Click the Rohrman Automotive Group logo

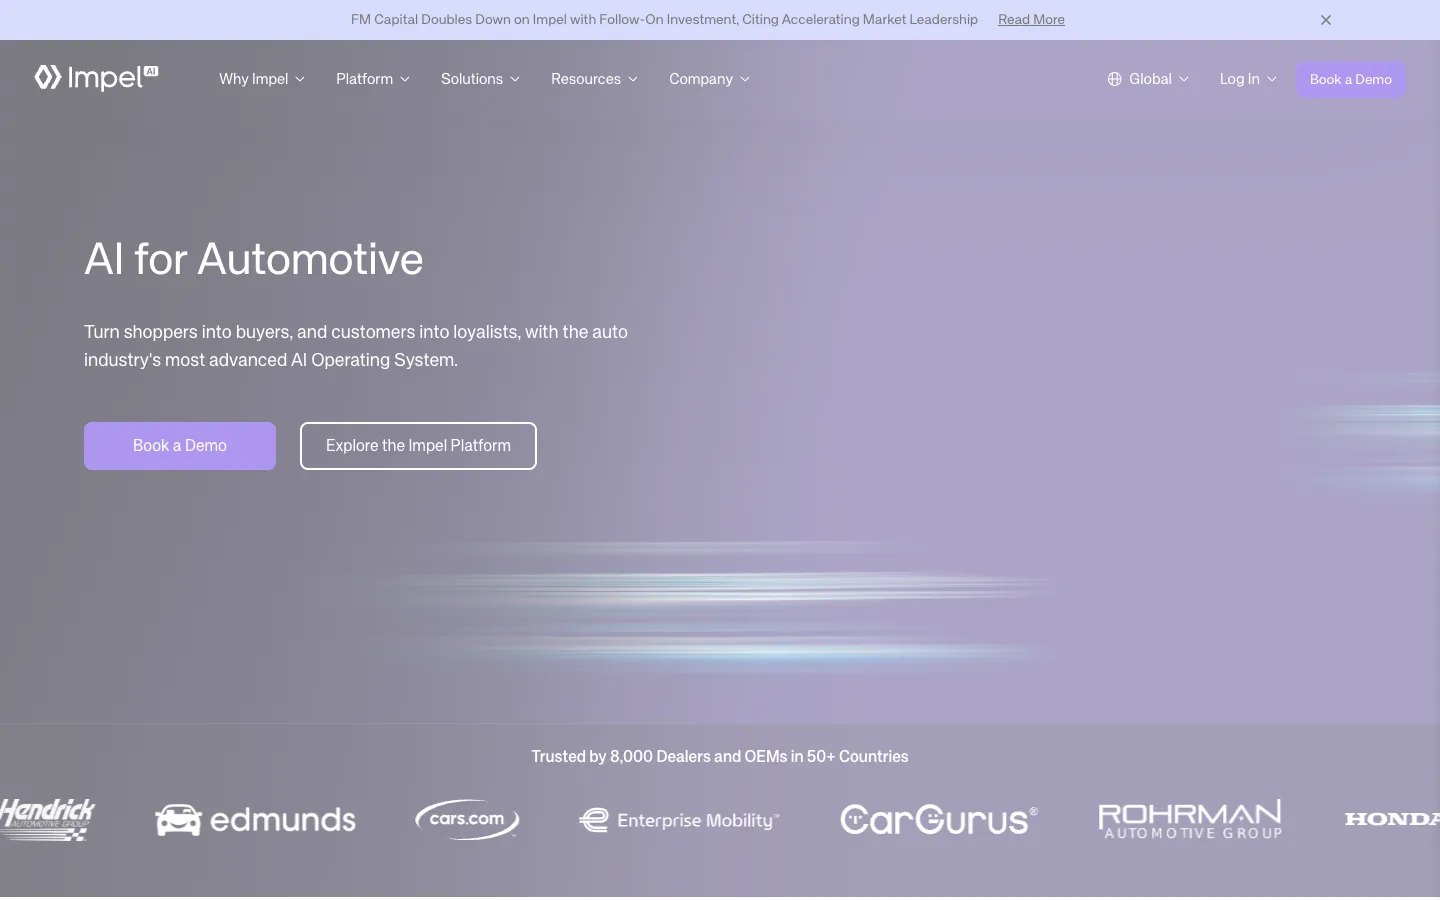tap(1190, 820)
